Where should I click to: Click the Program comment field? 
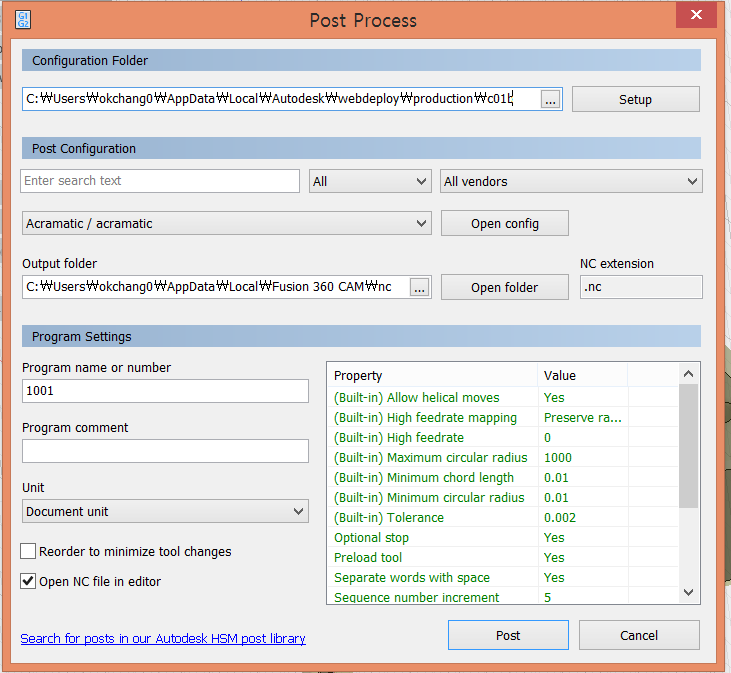pos(165,451)
